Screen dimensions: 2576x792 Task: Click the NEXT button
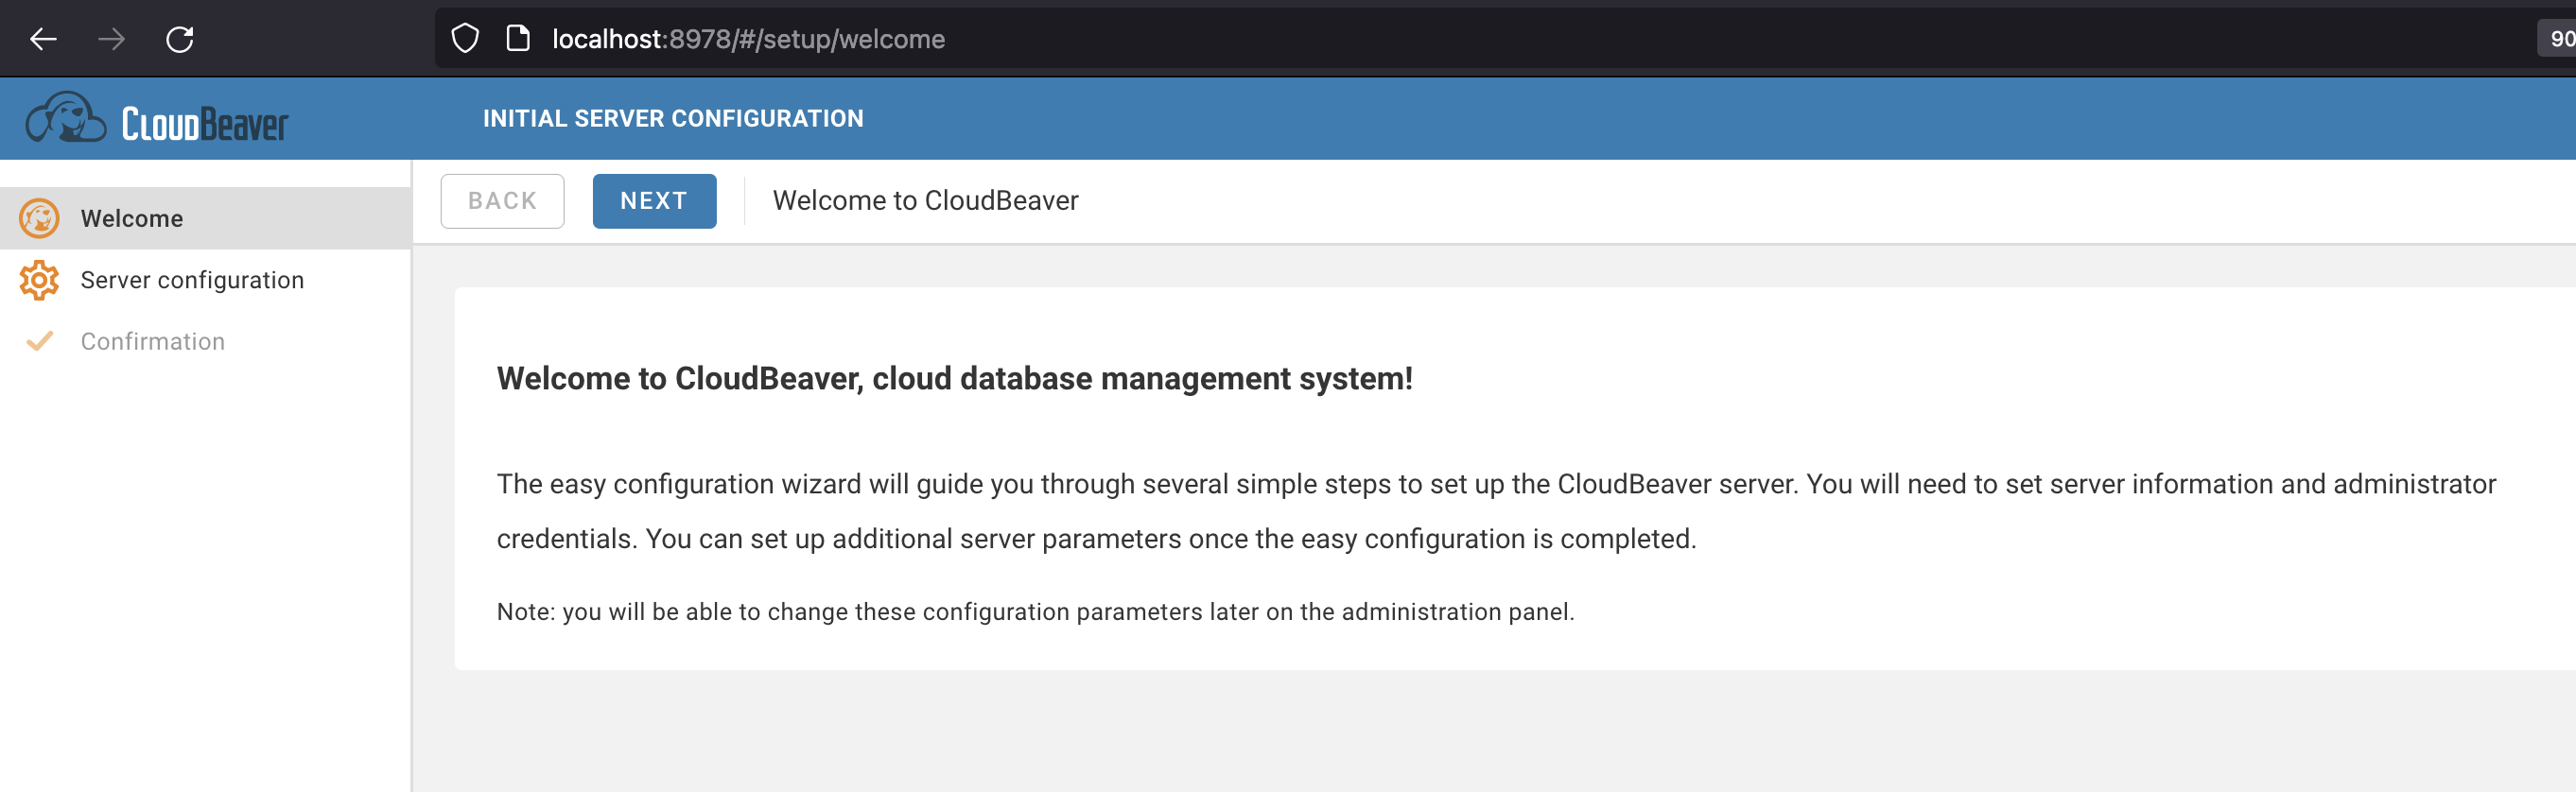tap(654, 201)
